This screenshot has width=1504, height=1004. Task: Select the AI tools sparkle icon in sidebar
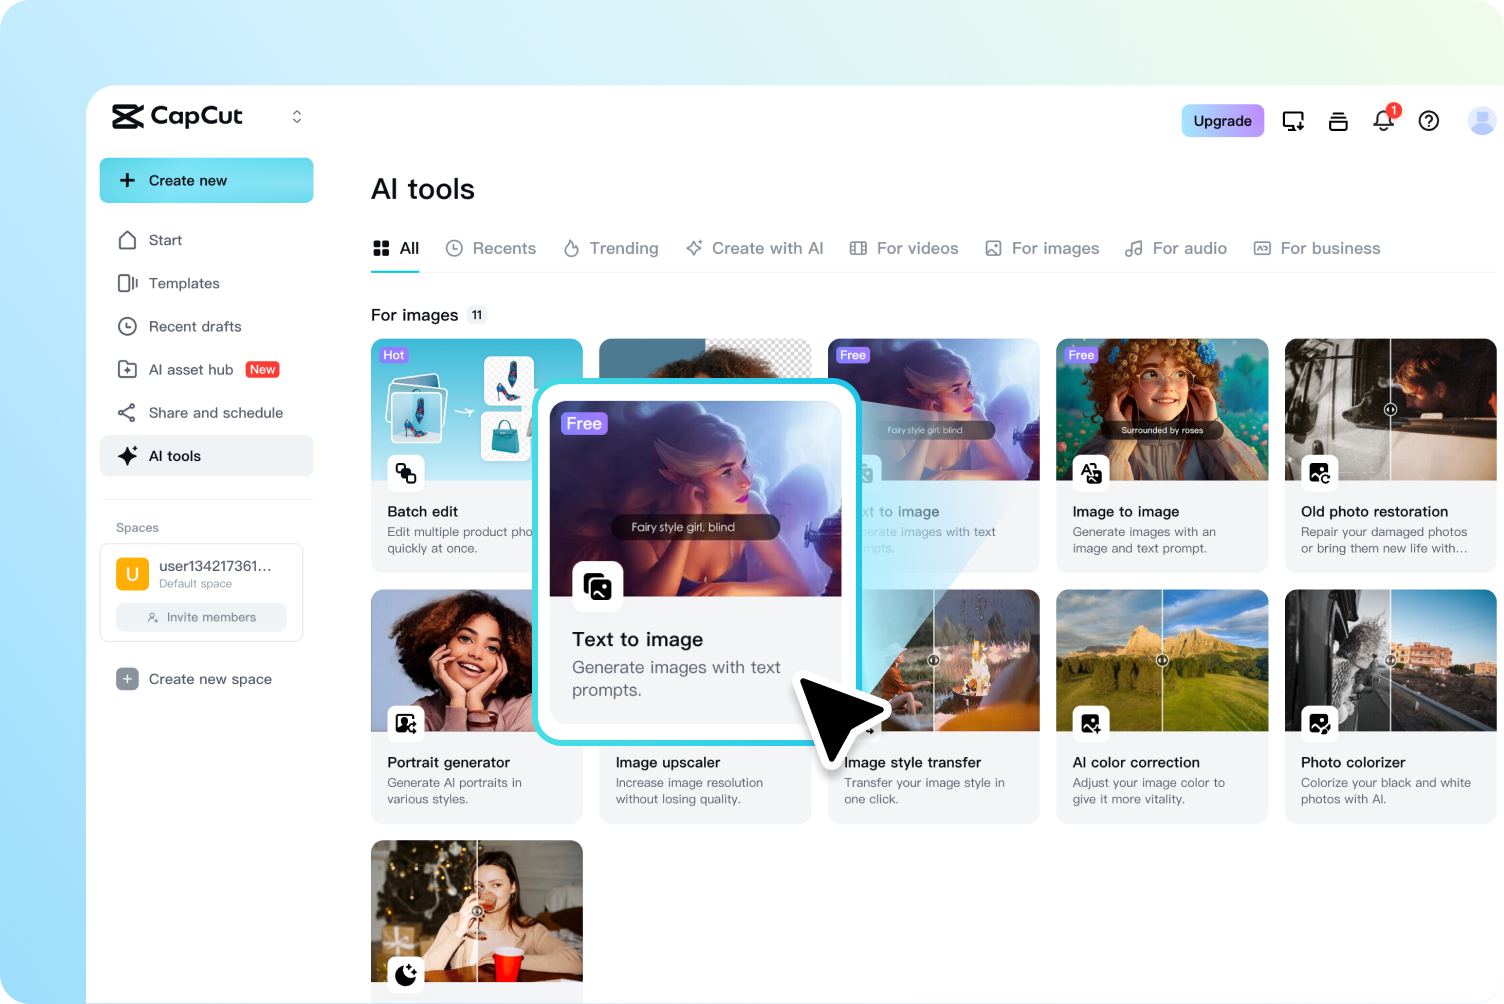pos(128,456)
